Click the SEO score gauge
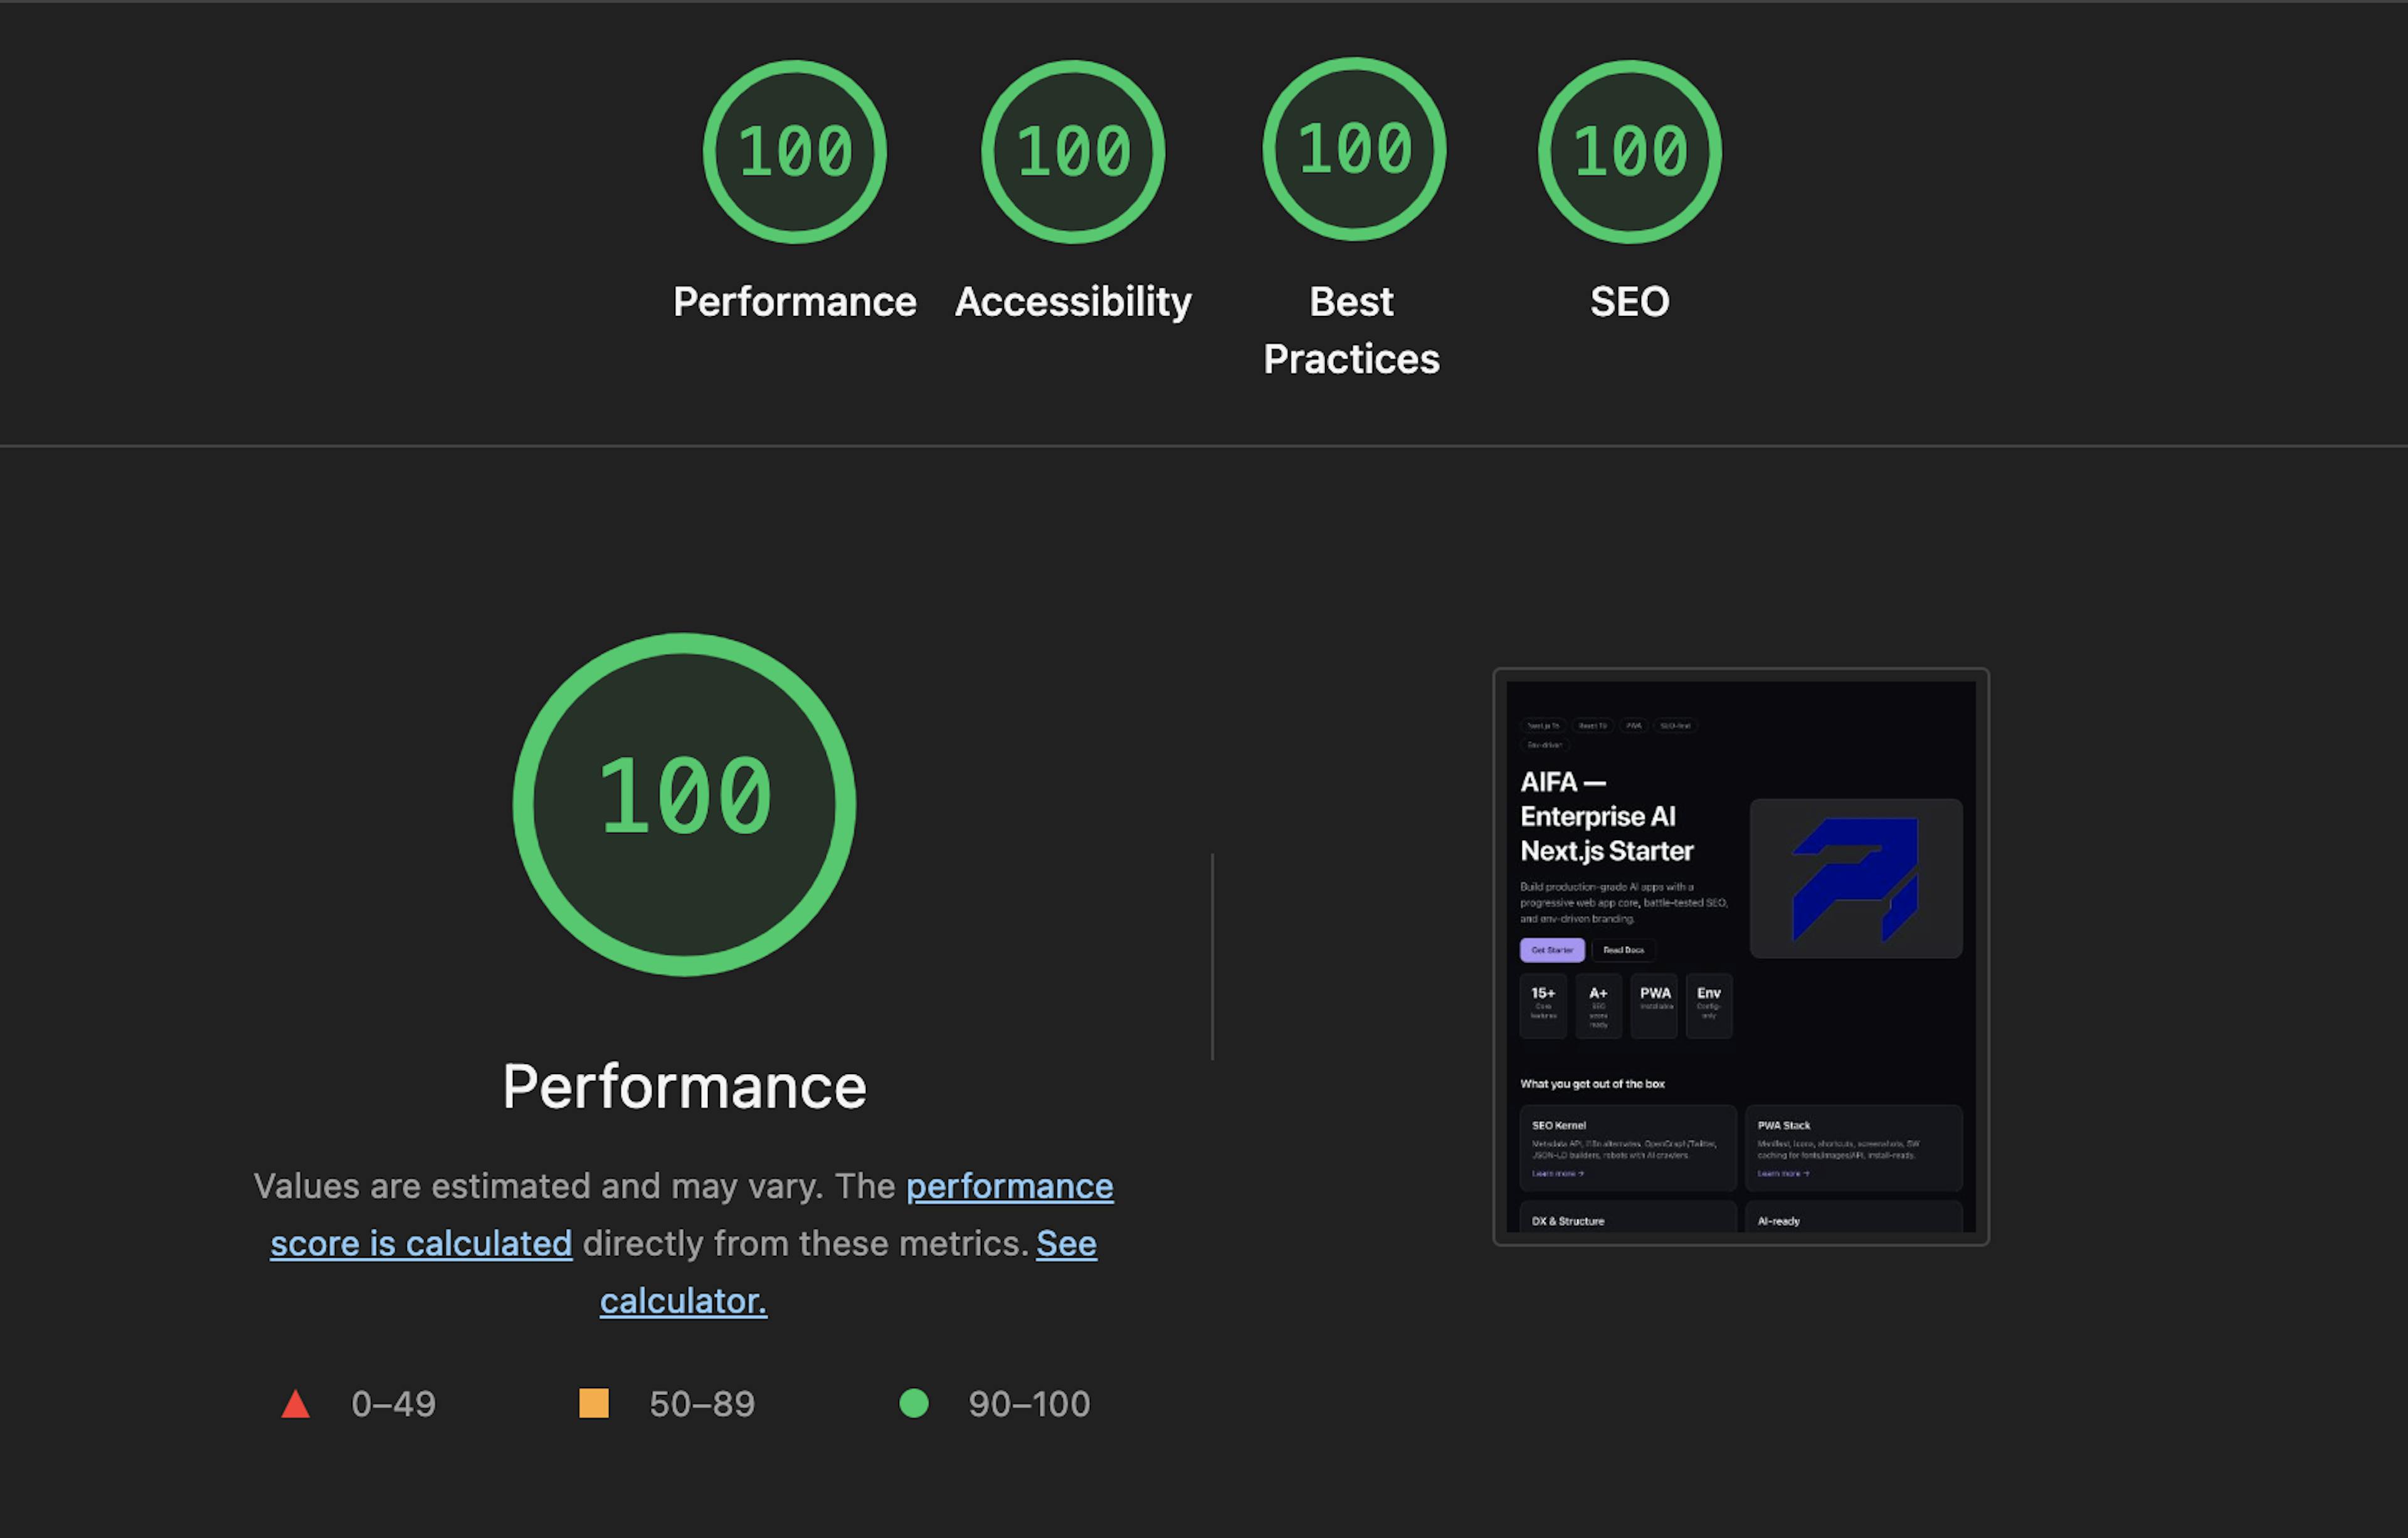 (1630, 151)
